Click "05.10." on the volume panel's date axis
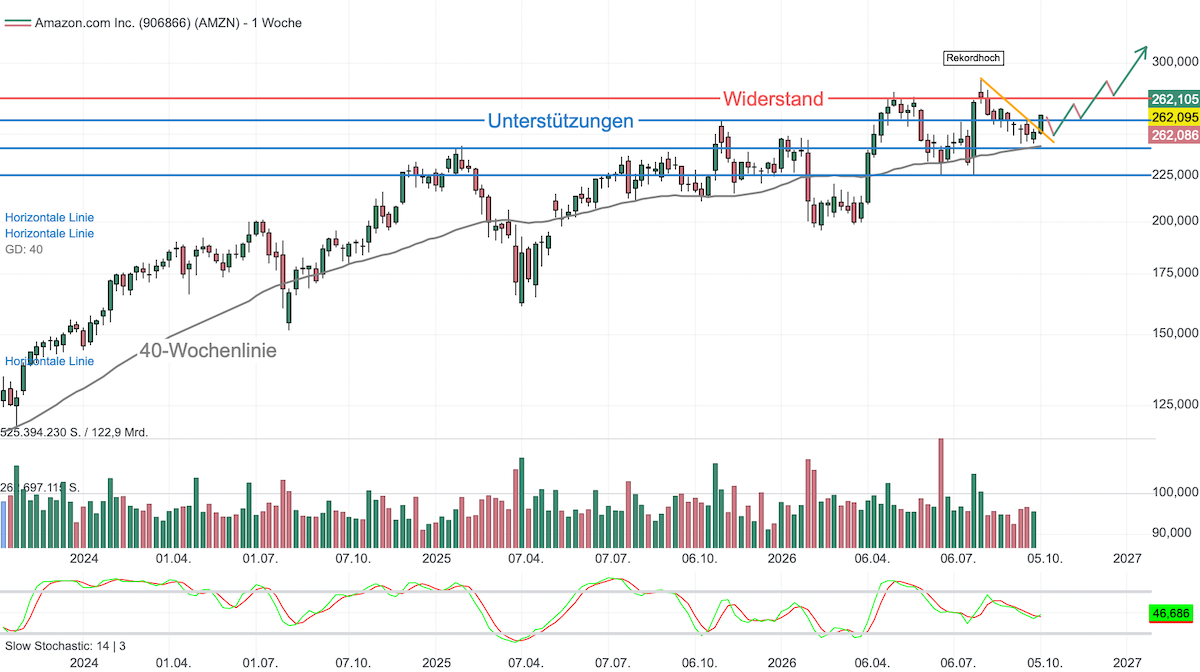Screen dimensions: 1200x672 (x=1043, y=558)
